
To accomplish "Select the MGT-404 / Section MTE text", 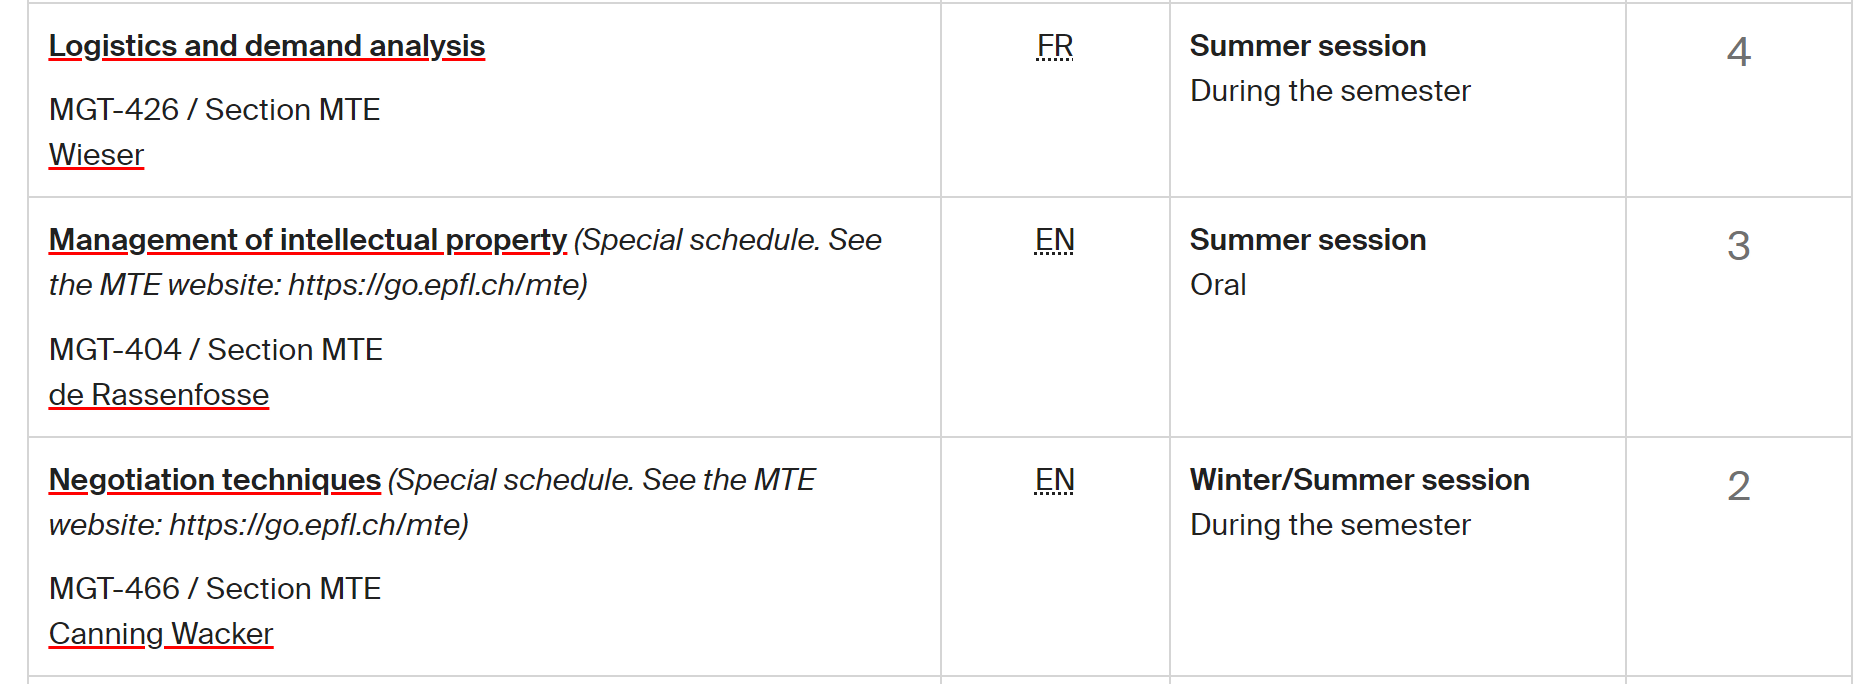I will pos(216,349).
